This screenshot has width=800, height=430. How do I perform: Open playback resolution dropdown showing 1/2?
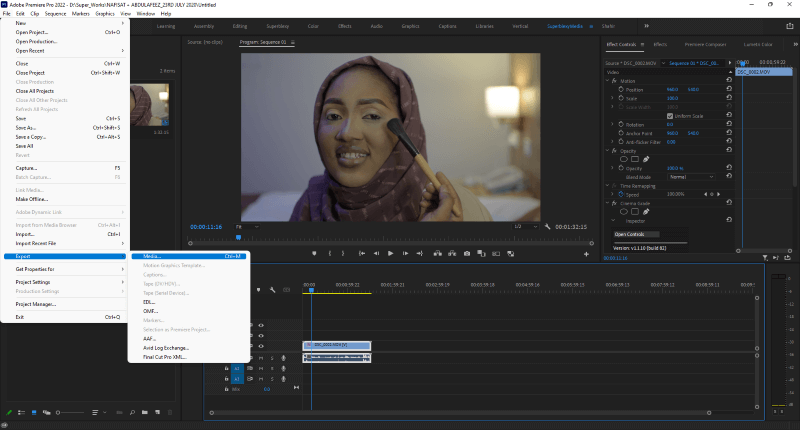(526, 226)
